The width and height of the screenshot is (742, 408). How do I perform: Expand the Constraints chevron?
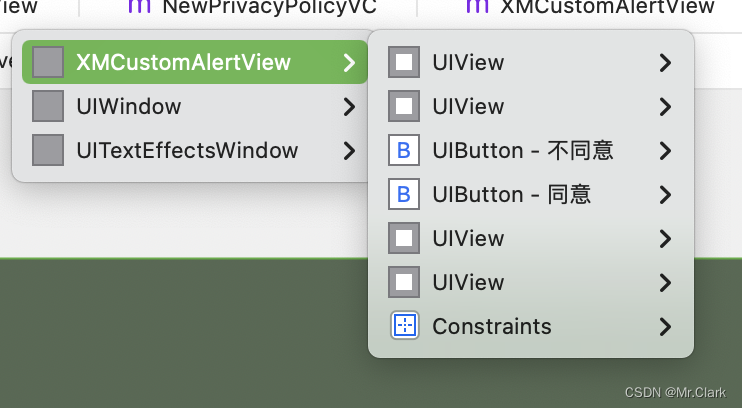pos(665,326)
